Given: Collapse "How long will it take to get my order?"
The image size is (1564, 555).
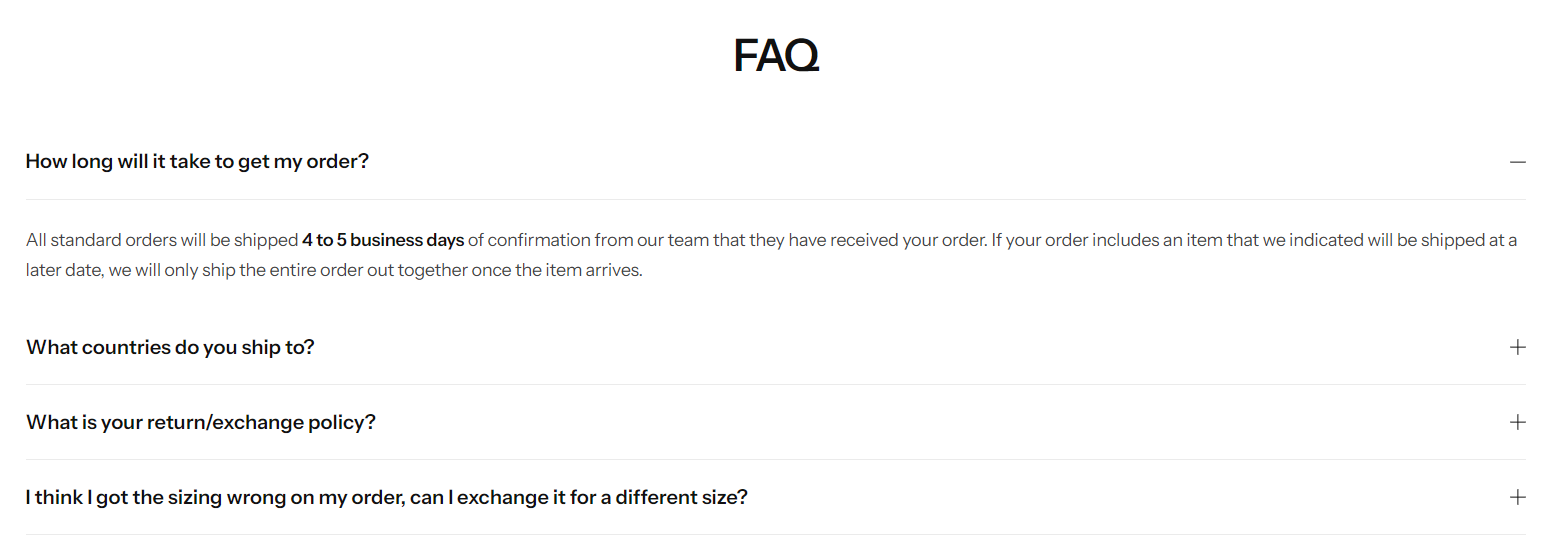Looking at the screenshot, I should (x=197, y=162).
